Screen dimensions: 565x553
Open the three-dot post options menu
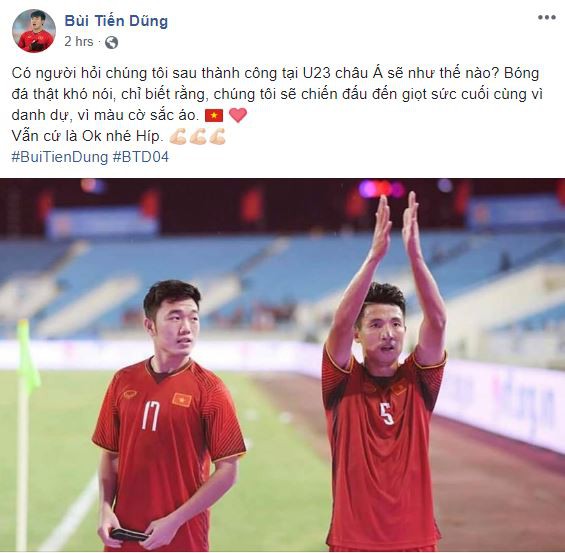click(x=547, y=17)
